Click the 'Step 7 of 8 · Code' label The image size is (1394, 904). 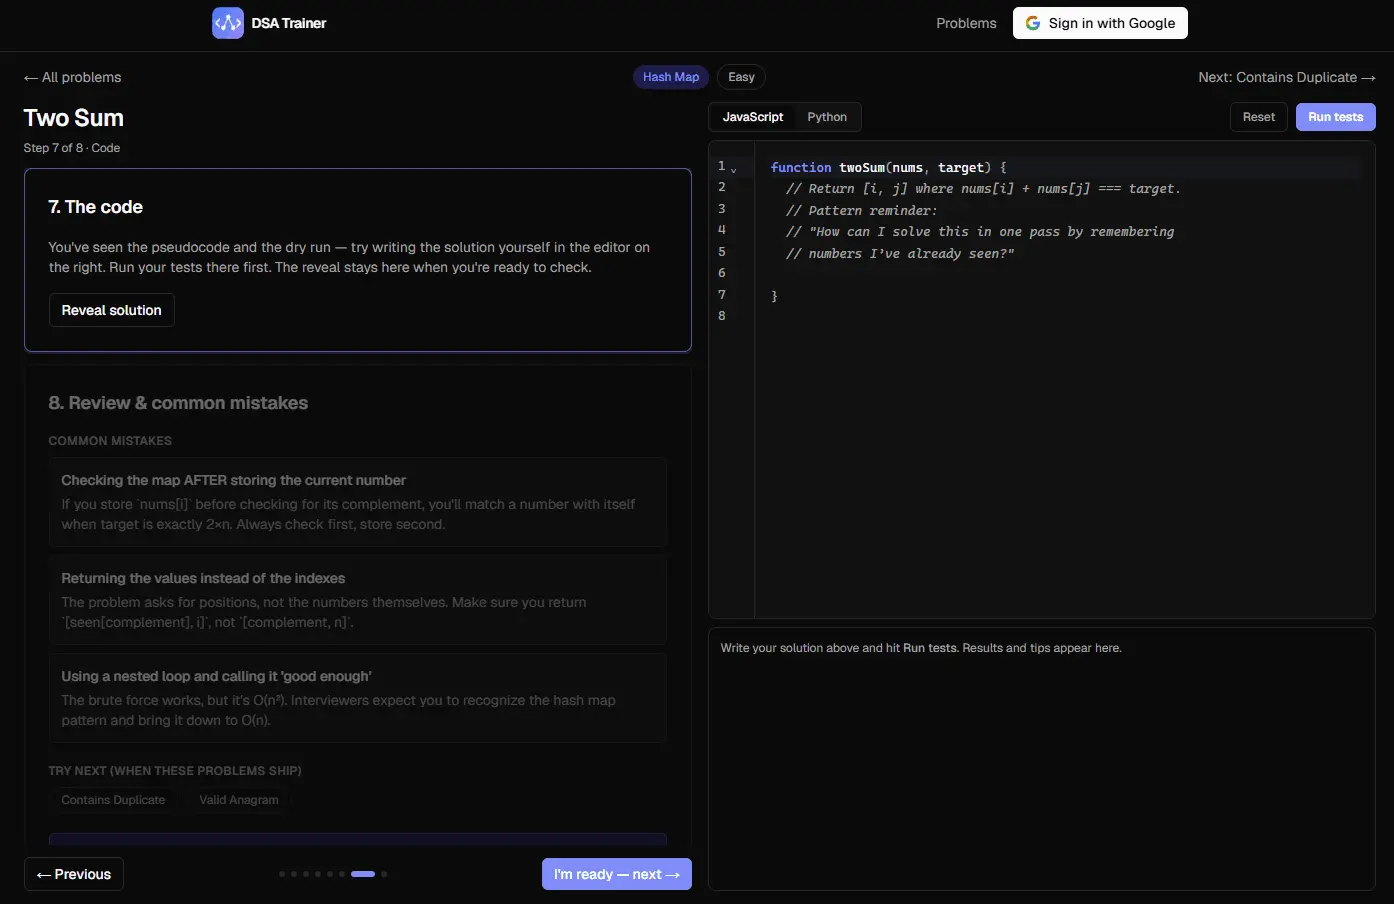[x=72, y=148]
